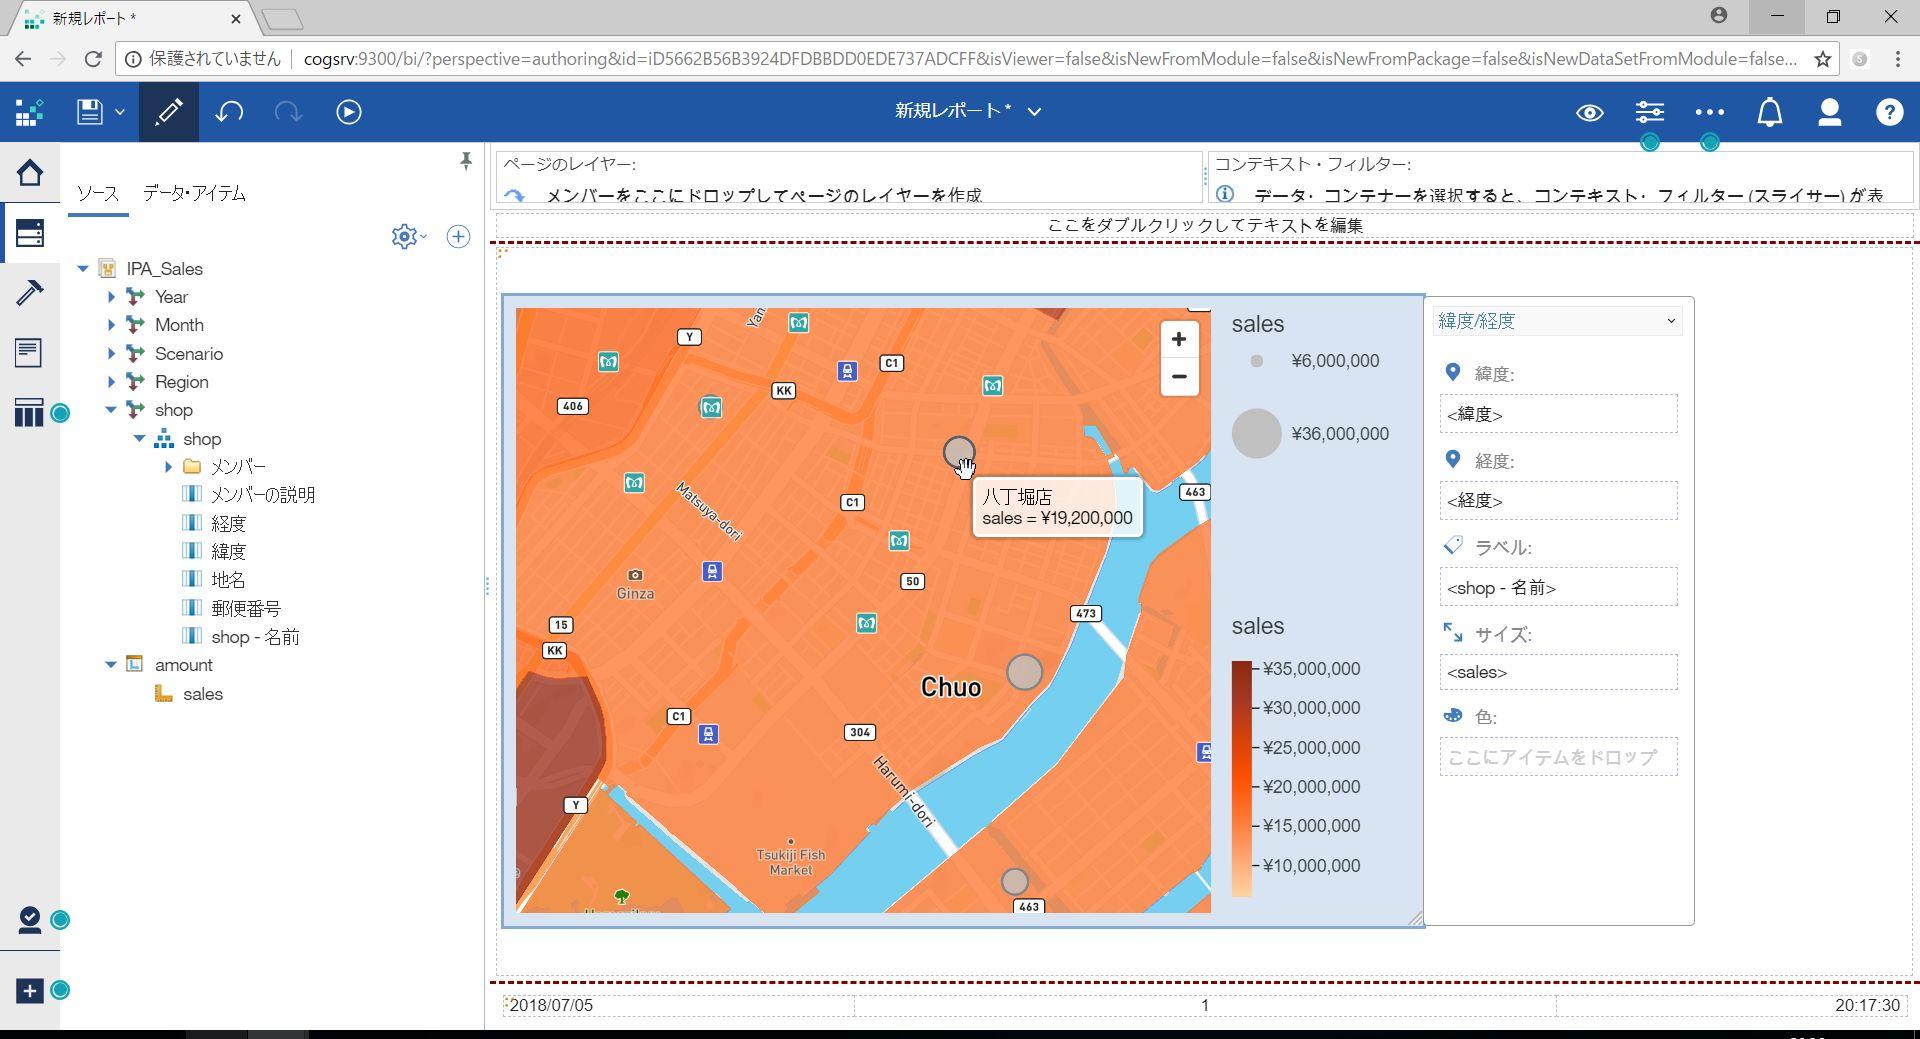Open the user profile icon
Viewport: 1920px width, 1039px height.
[1830, 112]
